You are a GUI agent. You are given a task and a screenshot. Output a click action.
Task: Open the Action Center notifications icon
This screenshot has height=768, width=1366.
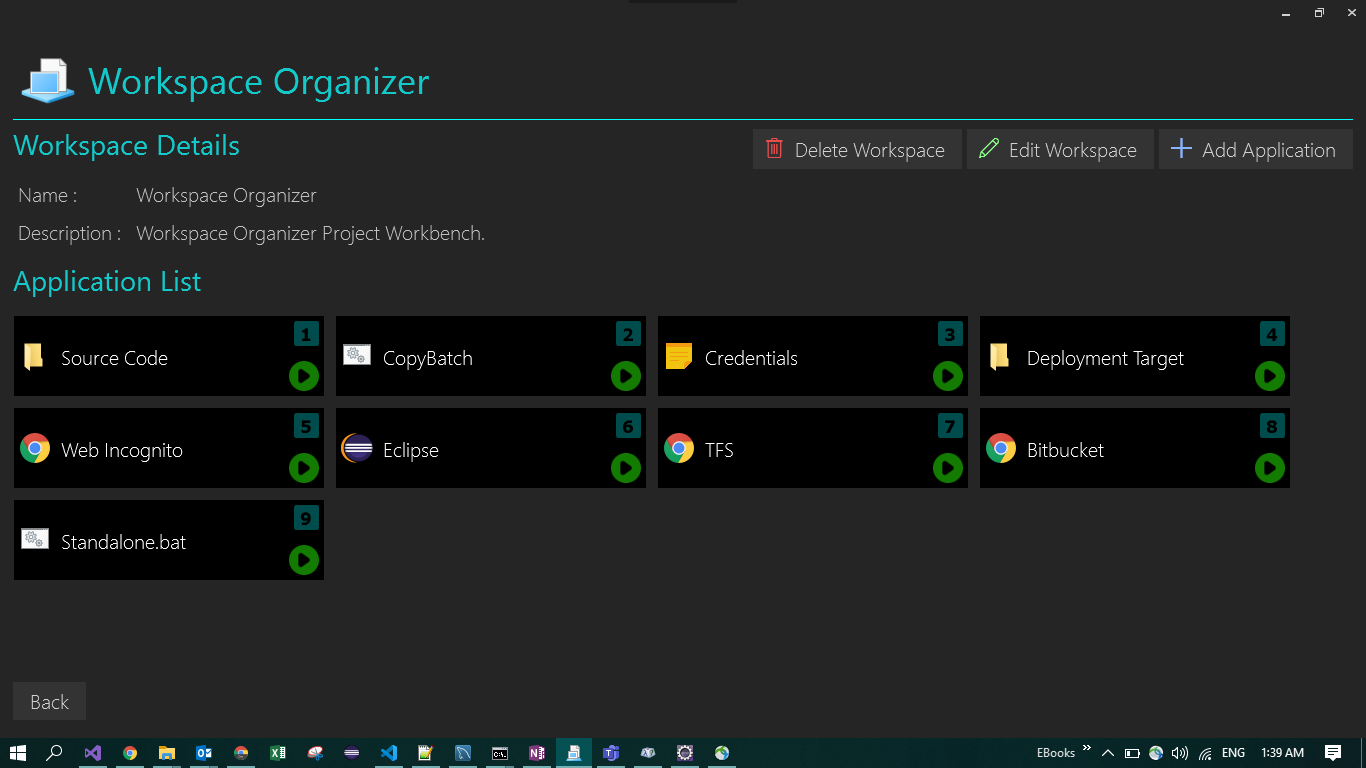[x=1333, y=753]
